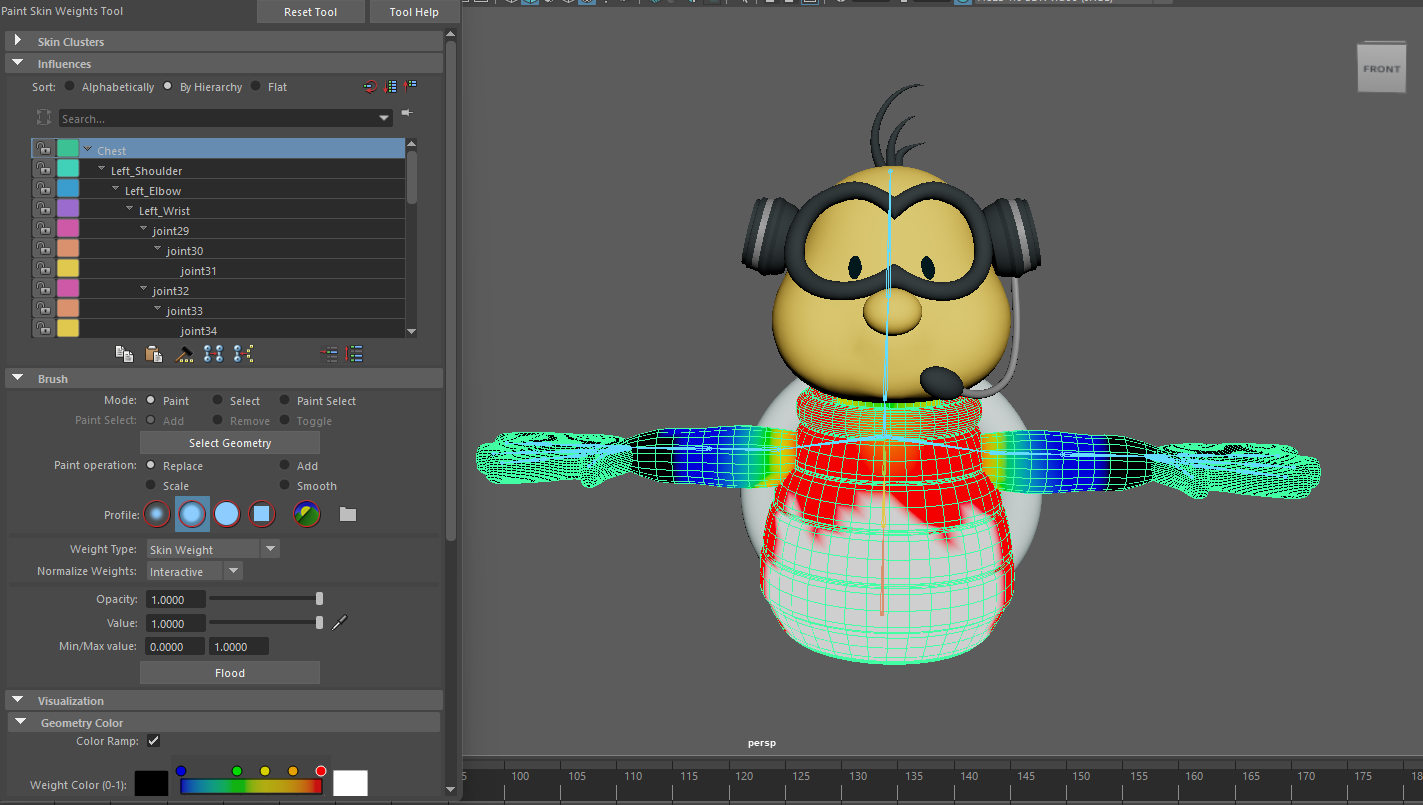Select the square brush profile

pos(262,514)
